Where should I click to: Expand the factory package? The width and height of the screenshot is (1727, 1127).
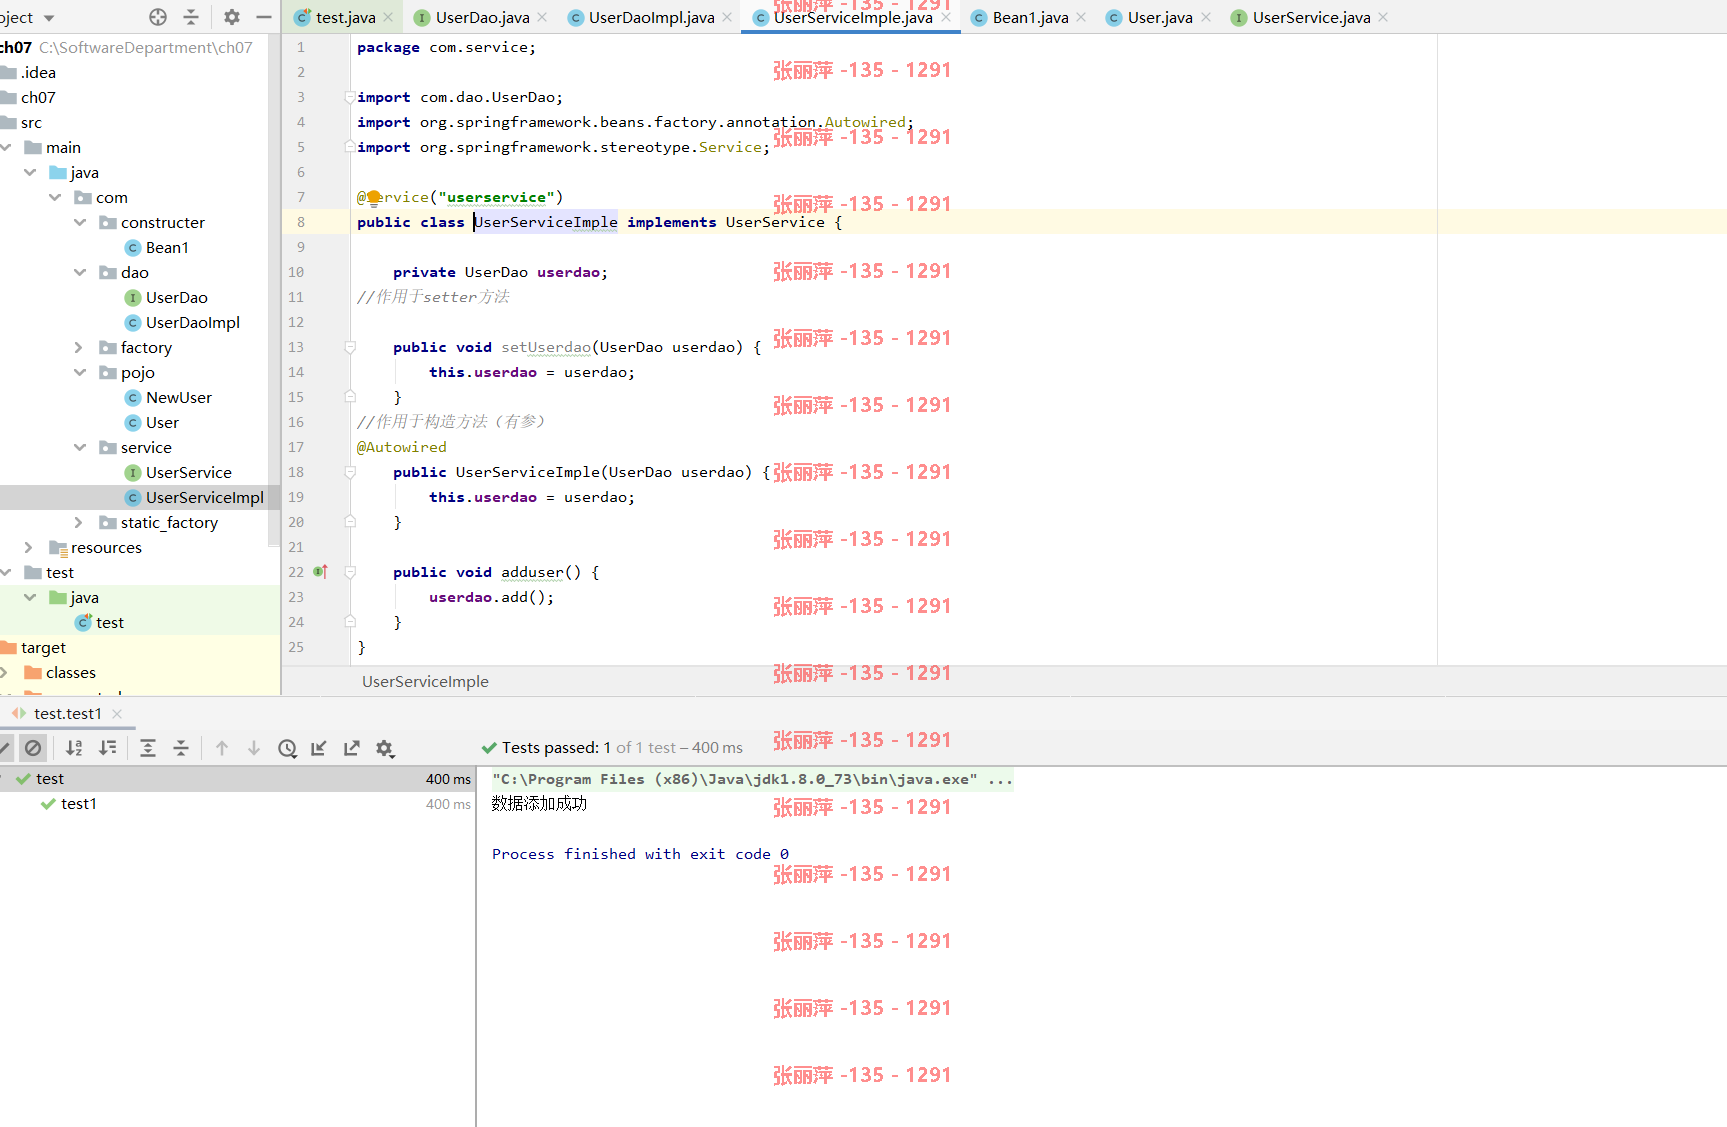tap(79, 347)
